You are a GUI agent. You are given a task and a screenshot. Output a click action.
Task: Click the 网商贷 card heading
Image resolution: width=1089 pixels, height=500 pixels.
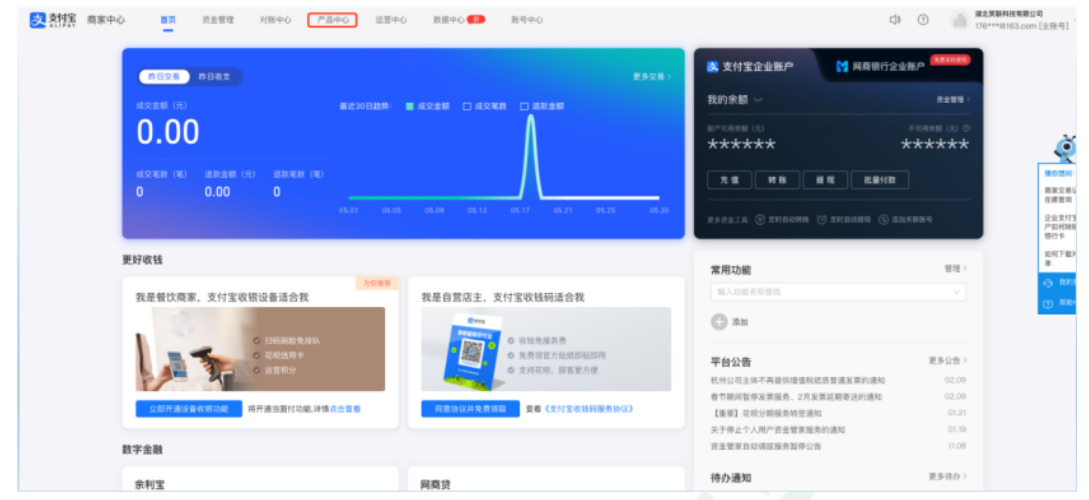pyautogui.click(x=435, y=484)
